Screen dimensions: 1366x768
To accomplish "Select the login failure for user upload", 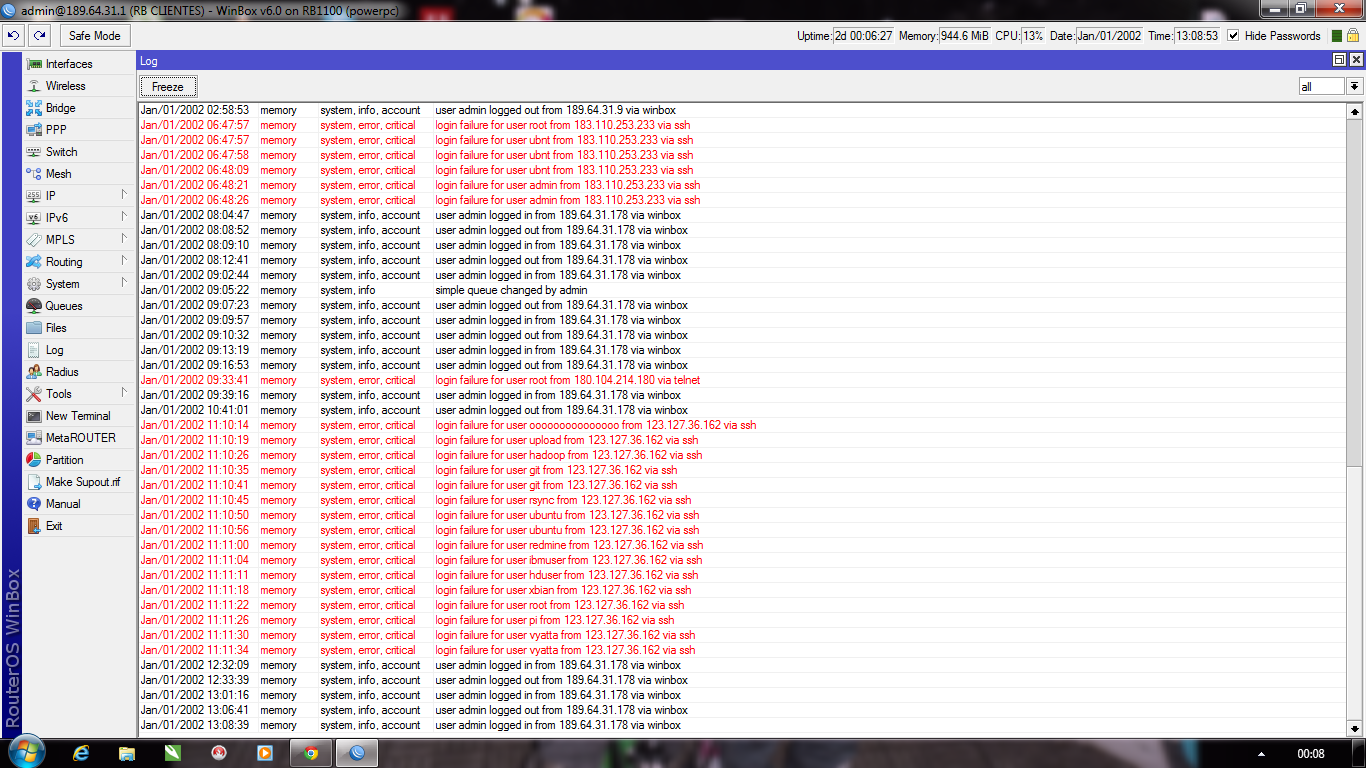I will pos(742,440).
